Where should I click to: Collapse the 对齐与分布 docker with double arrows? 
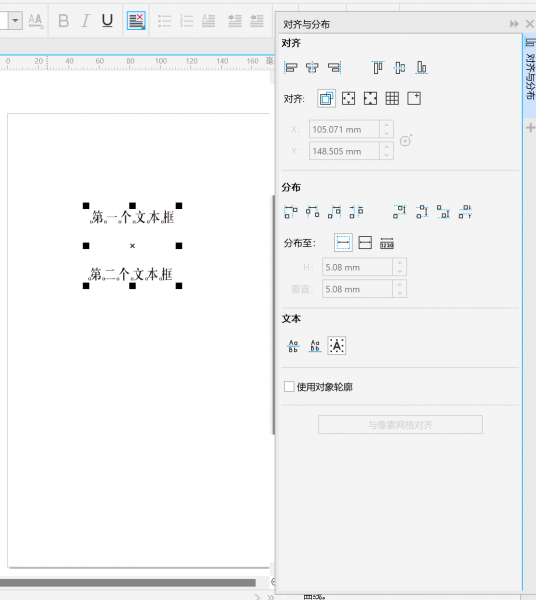pos(514,24)
